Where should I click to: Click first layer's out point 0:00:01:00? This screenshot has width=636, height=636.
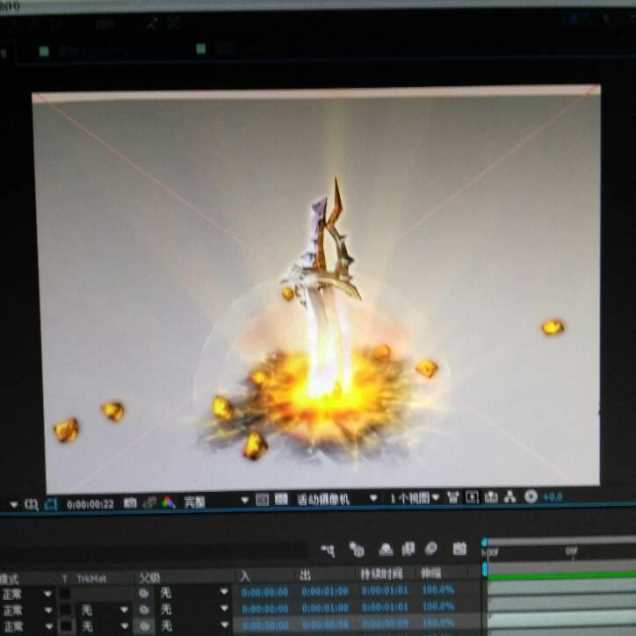tap(325, 591)
